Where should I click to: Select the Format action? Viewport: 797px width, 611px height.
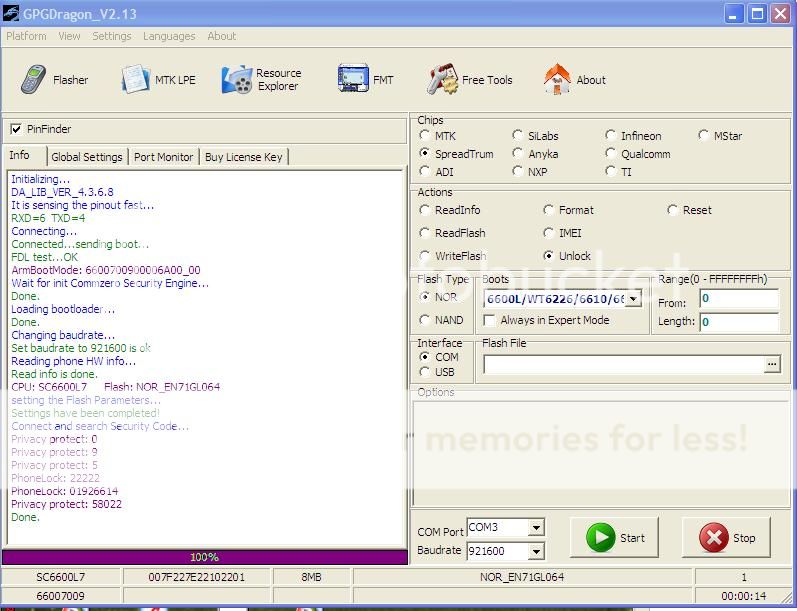coord(548,210)
